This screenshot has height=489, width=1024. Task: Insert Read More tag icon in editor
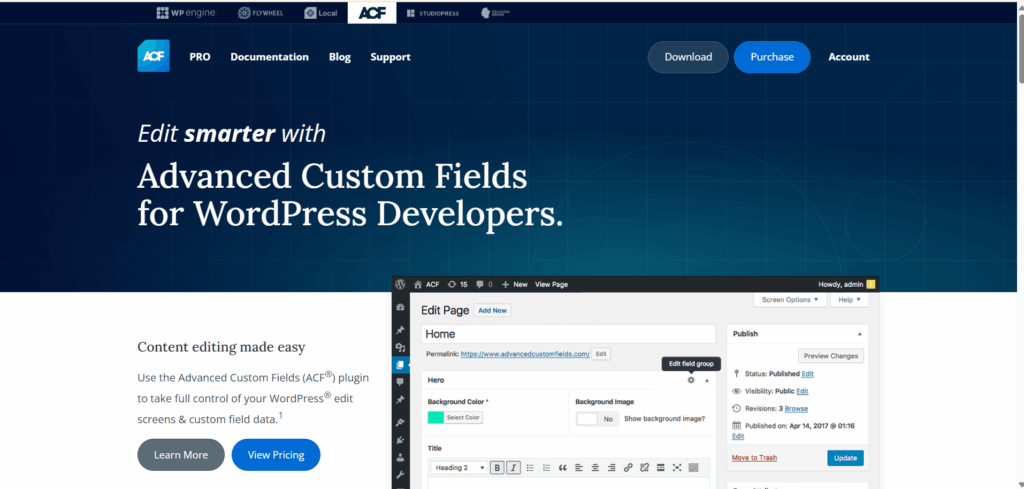click(660, 467)
